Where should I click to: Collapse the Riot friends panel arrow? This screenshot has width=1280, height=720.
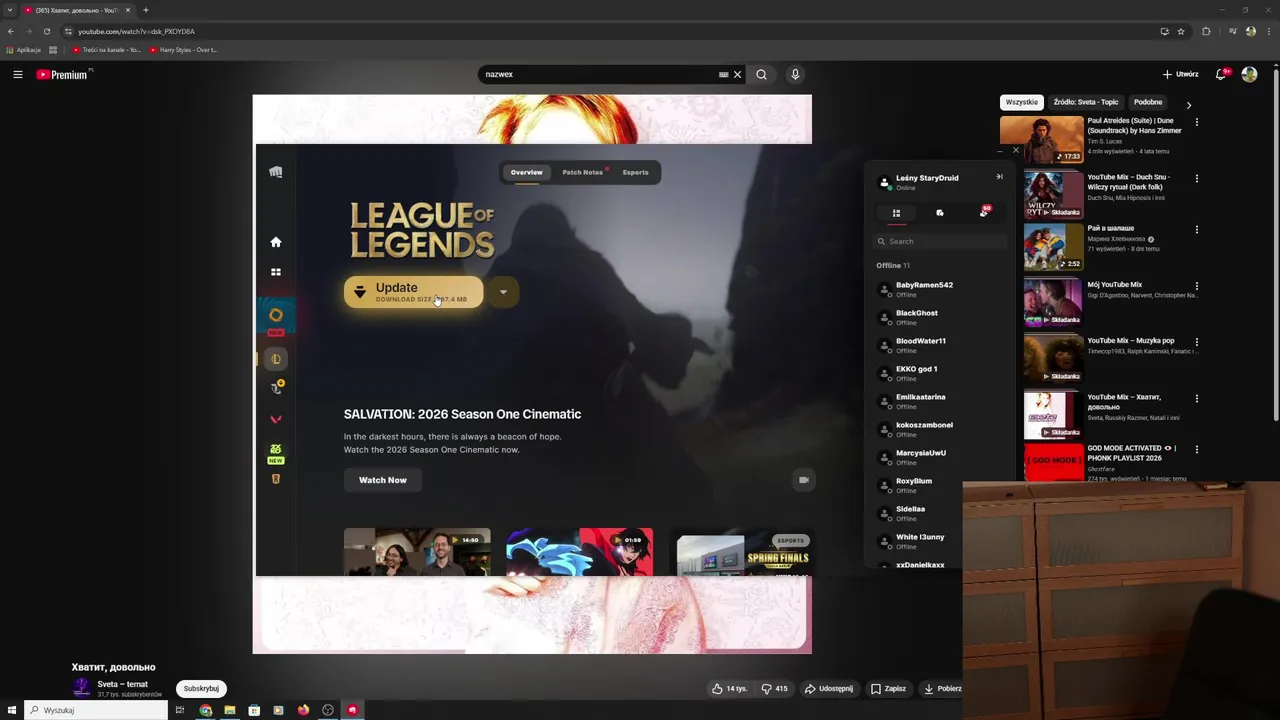click(999, 177)
